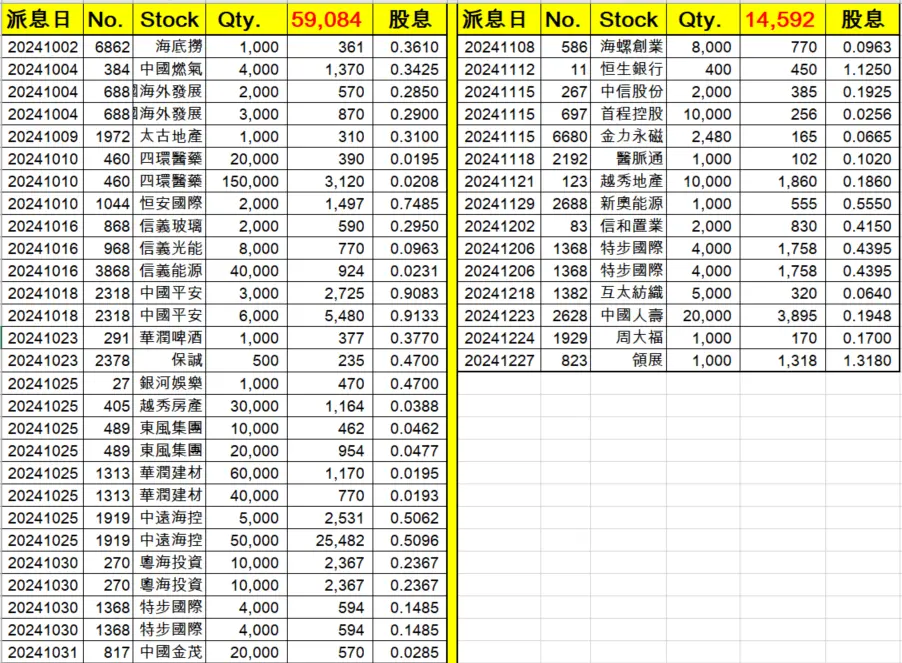
Task: Select the amount cell 25,482
Action: click(330, 541)
